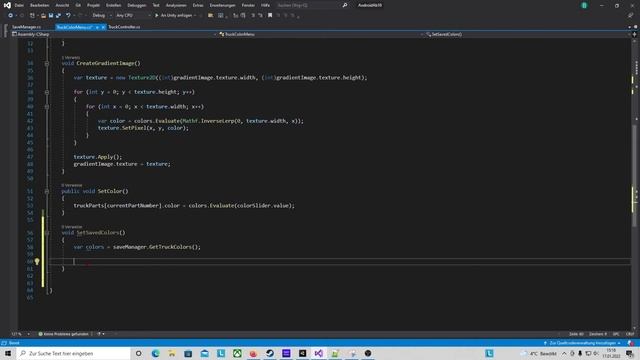Click the user account avatar icon
Image resolution: width=640 pixels, height=360 pixels.
point(584,5)
